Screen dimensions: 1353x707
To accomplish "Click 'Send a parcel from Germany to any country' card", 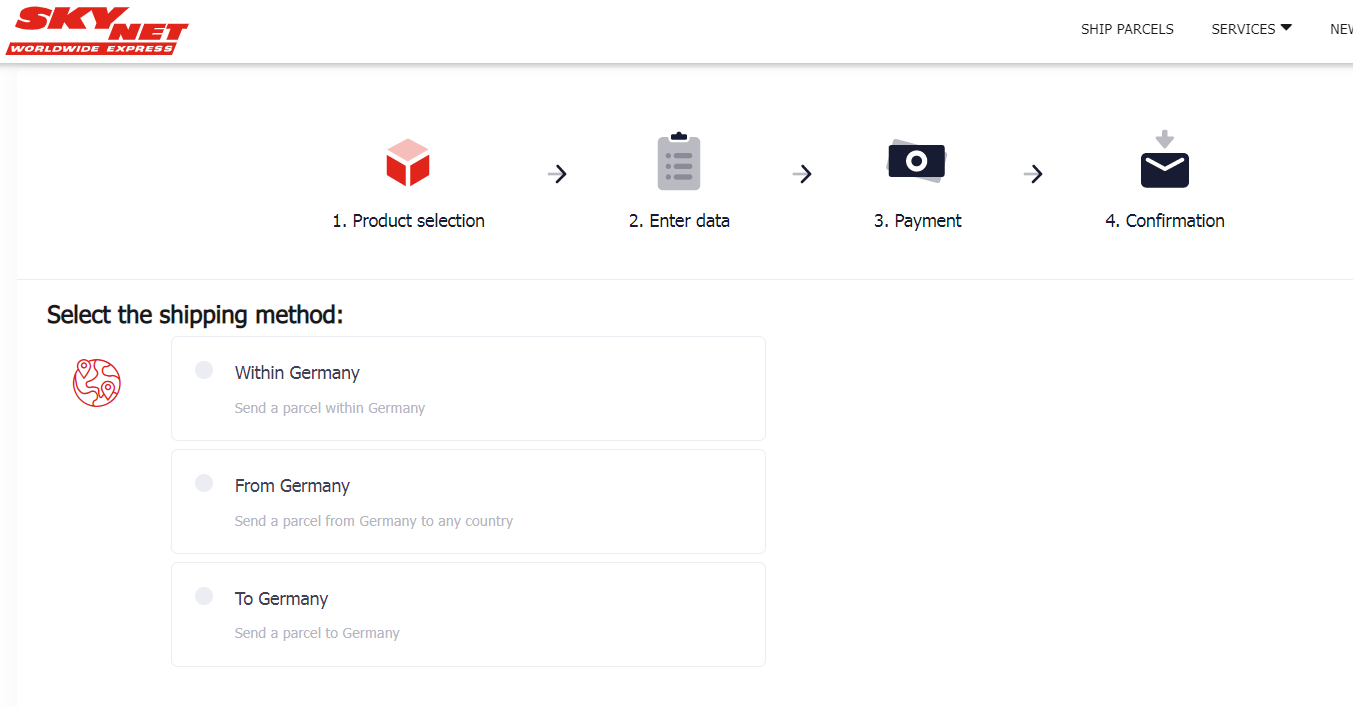I will tap(468, 501).
